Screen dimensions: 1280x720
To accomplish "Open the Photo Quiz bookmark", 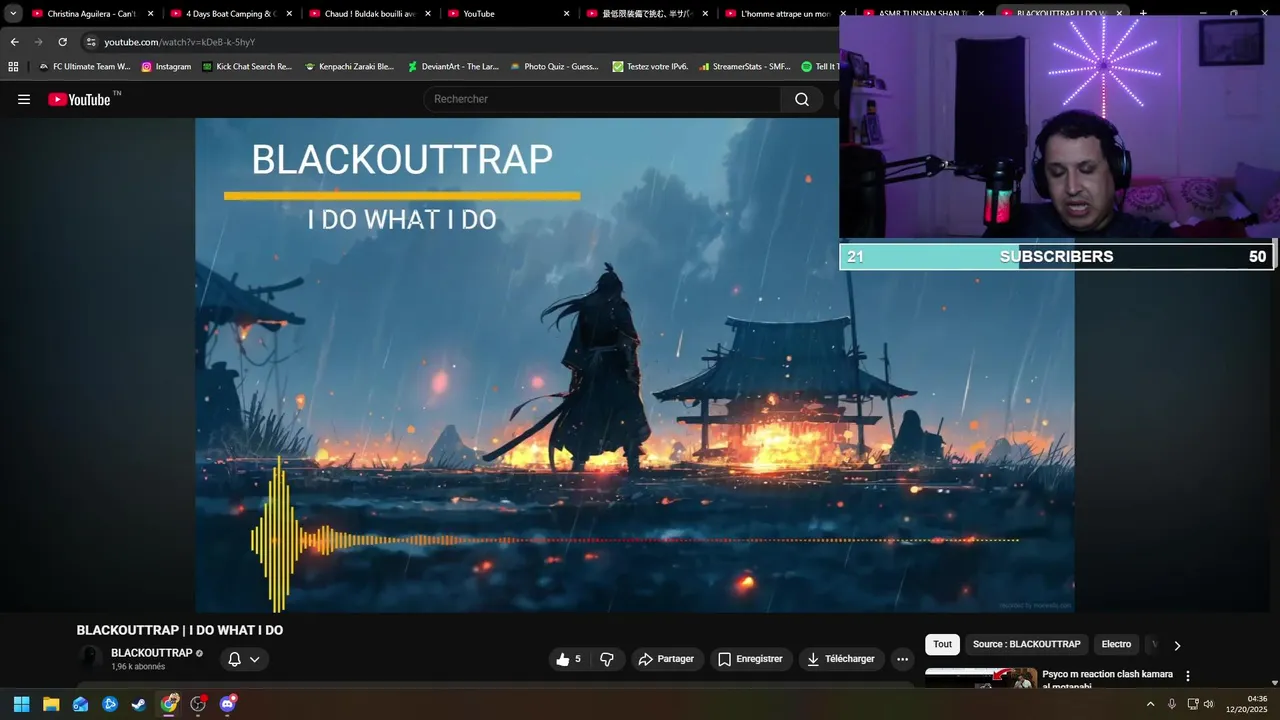I will 554,67.
